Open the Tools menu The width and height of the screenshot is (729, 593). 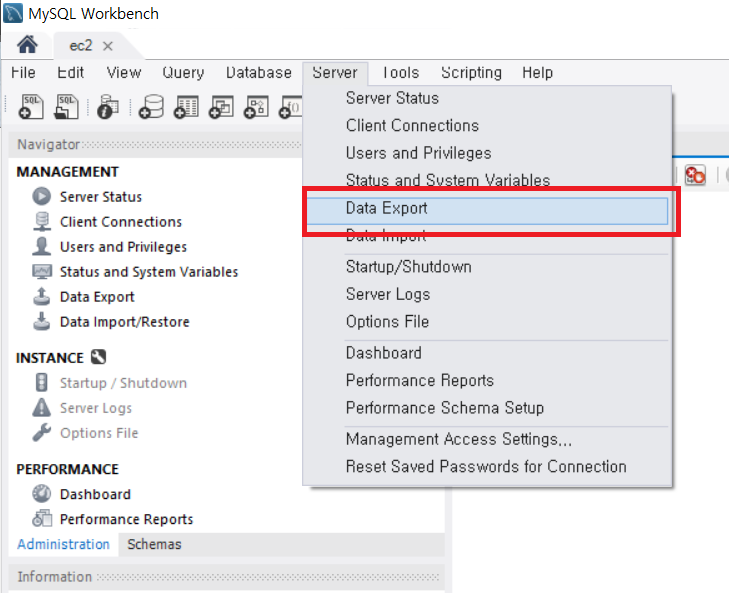click(x=401, y=73)
